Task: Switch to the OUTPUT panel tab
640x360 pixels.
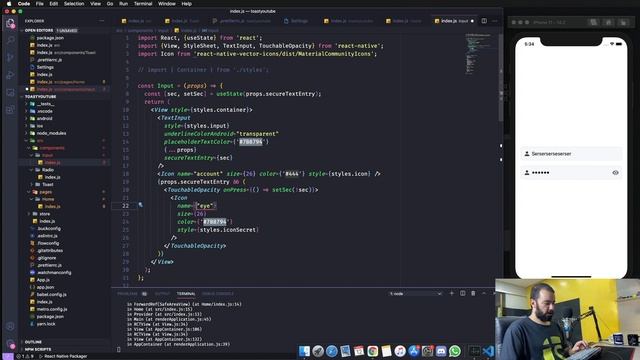Action: click(162, 293)
